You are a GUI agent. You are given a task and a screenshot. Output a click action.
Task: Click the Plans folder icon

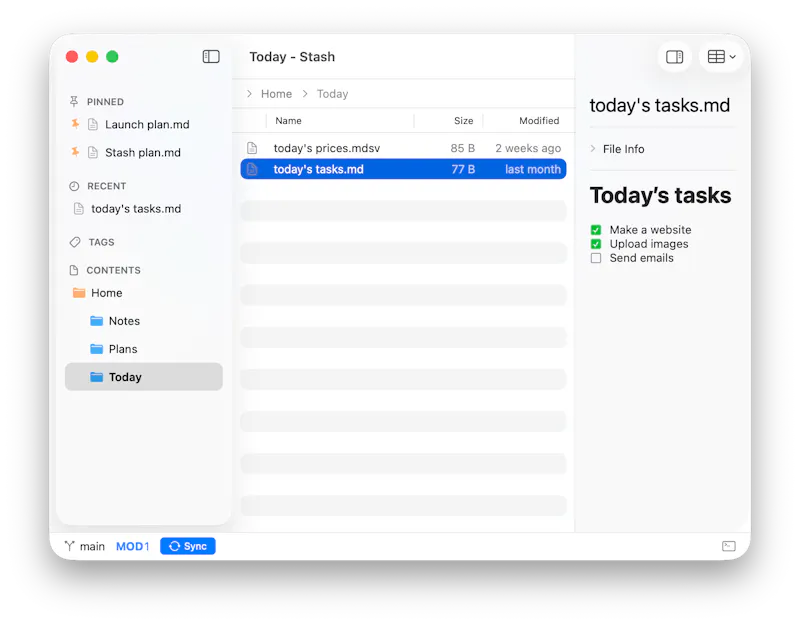coord(96,348)
